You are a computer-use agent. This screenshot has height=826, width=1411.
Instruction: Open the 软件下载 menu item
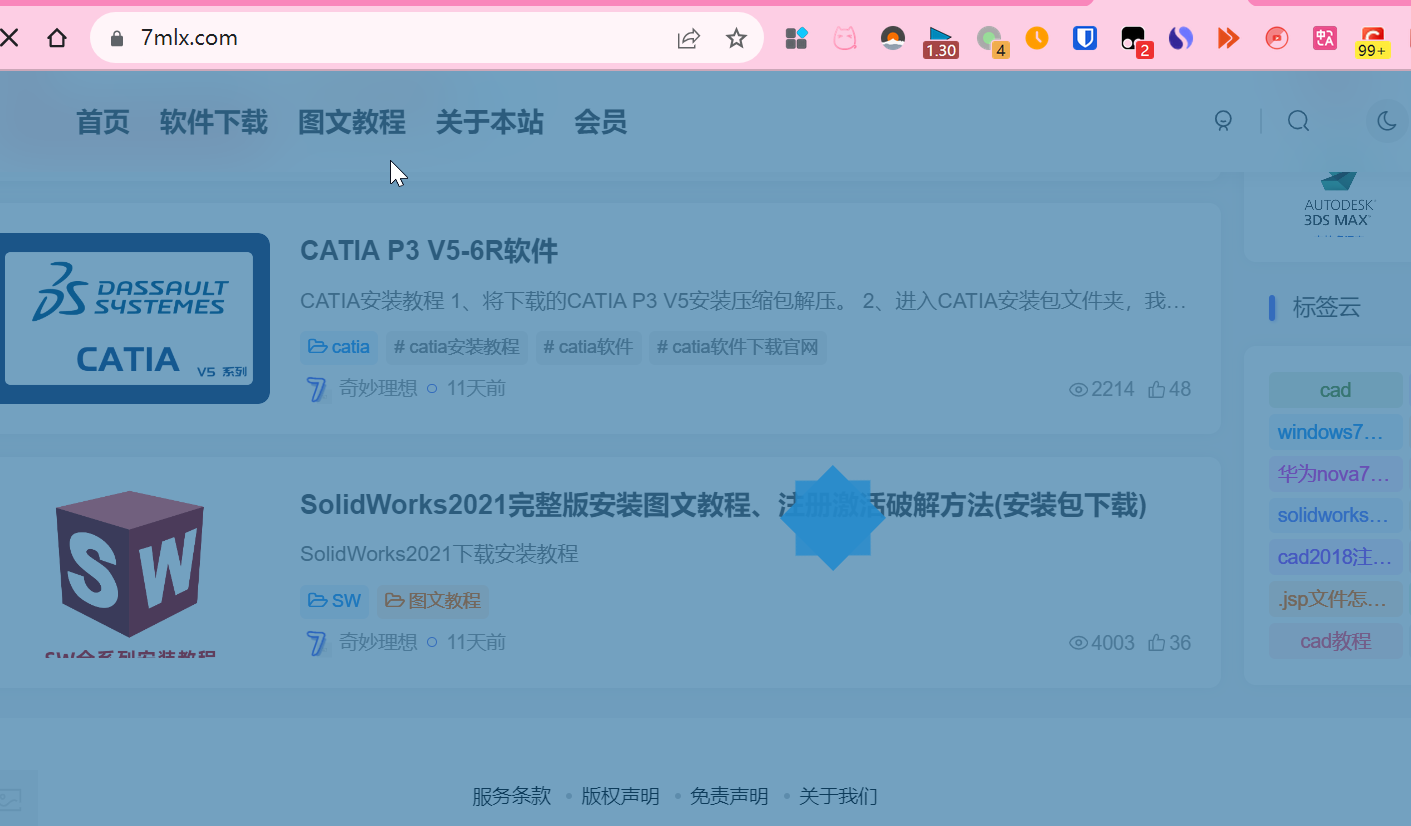point(214,122)
